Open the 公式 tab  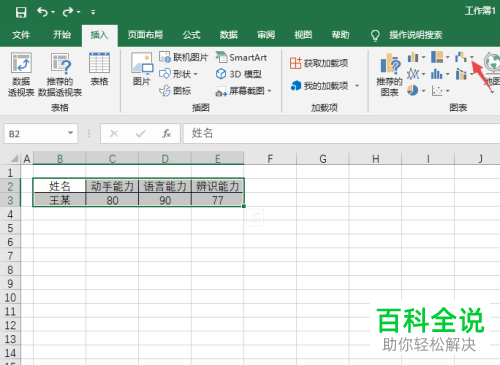tap(191, 35)
